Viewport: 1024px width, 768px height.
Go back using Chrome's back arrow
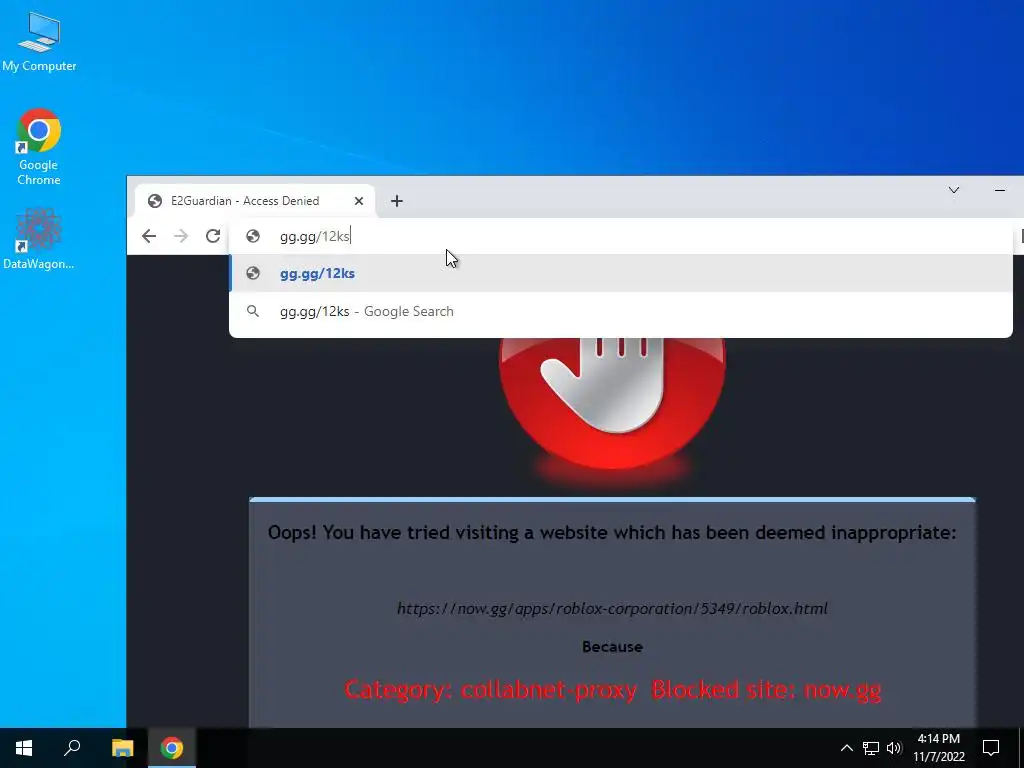(149, 236)
